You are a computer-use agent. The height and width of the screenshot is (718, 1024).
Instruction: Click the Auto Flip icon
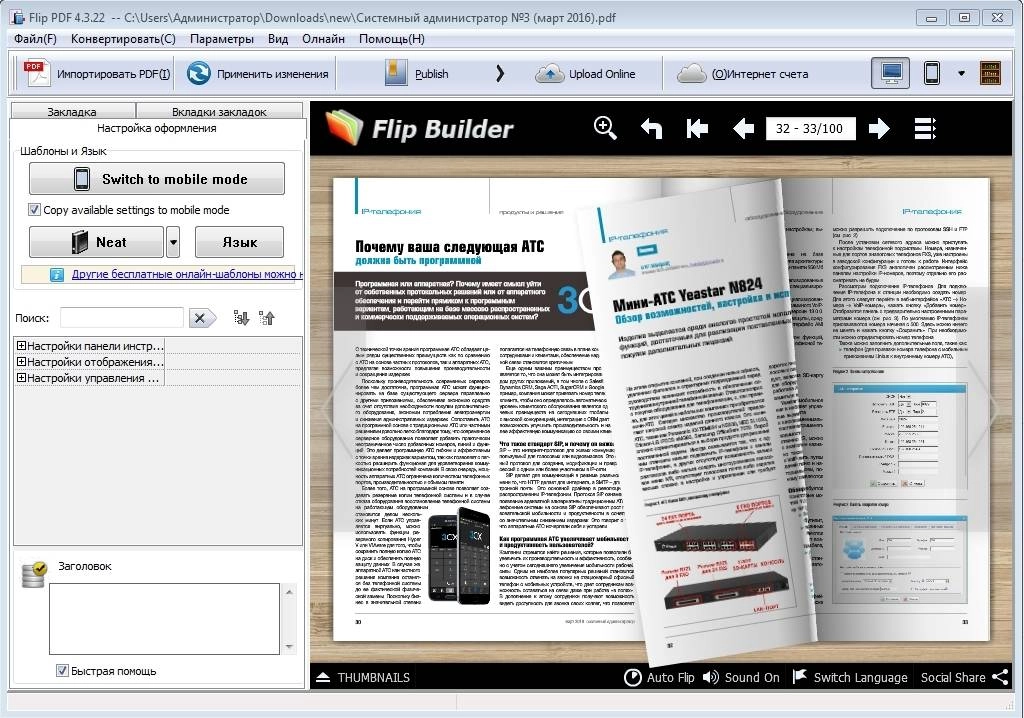(x=632, y=677)
